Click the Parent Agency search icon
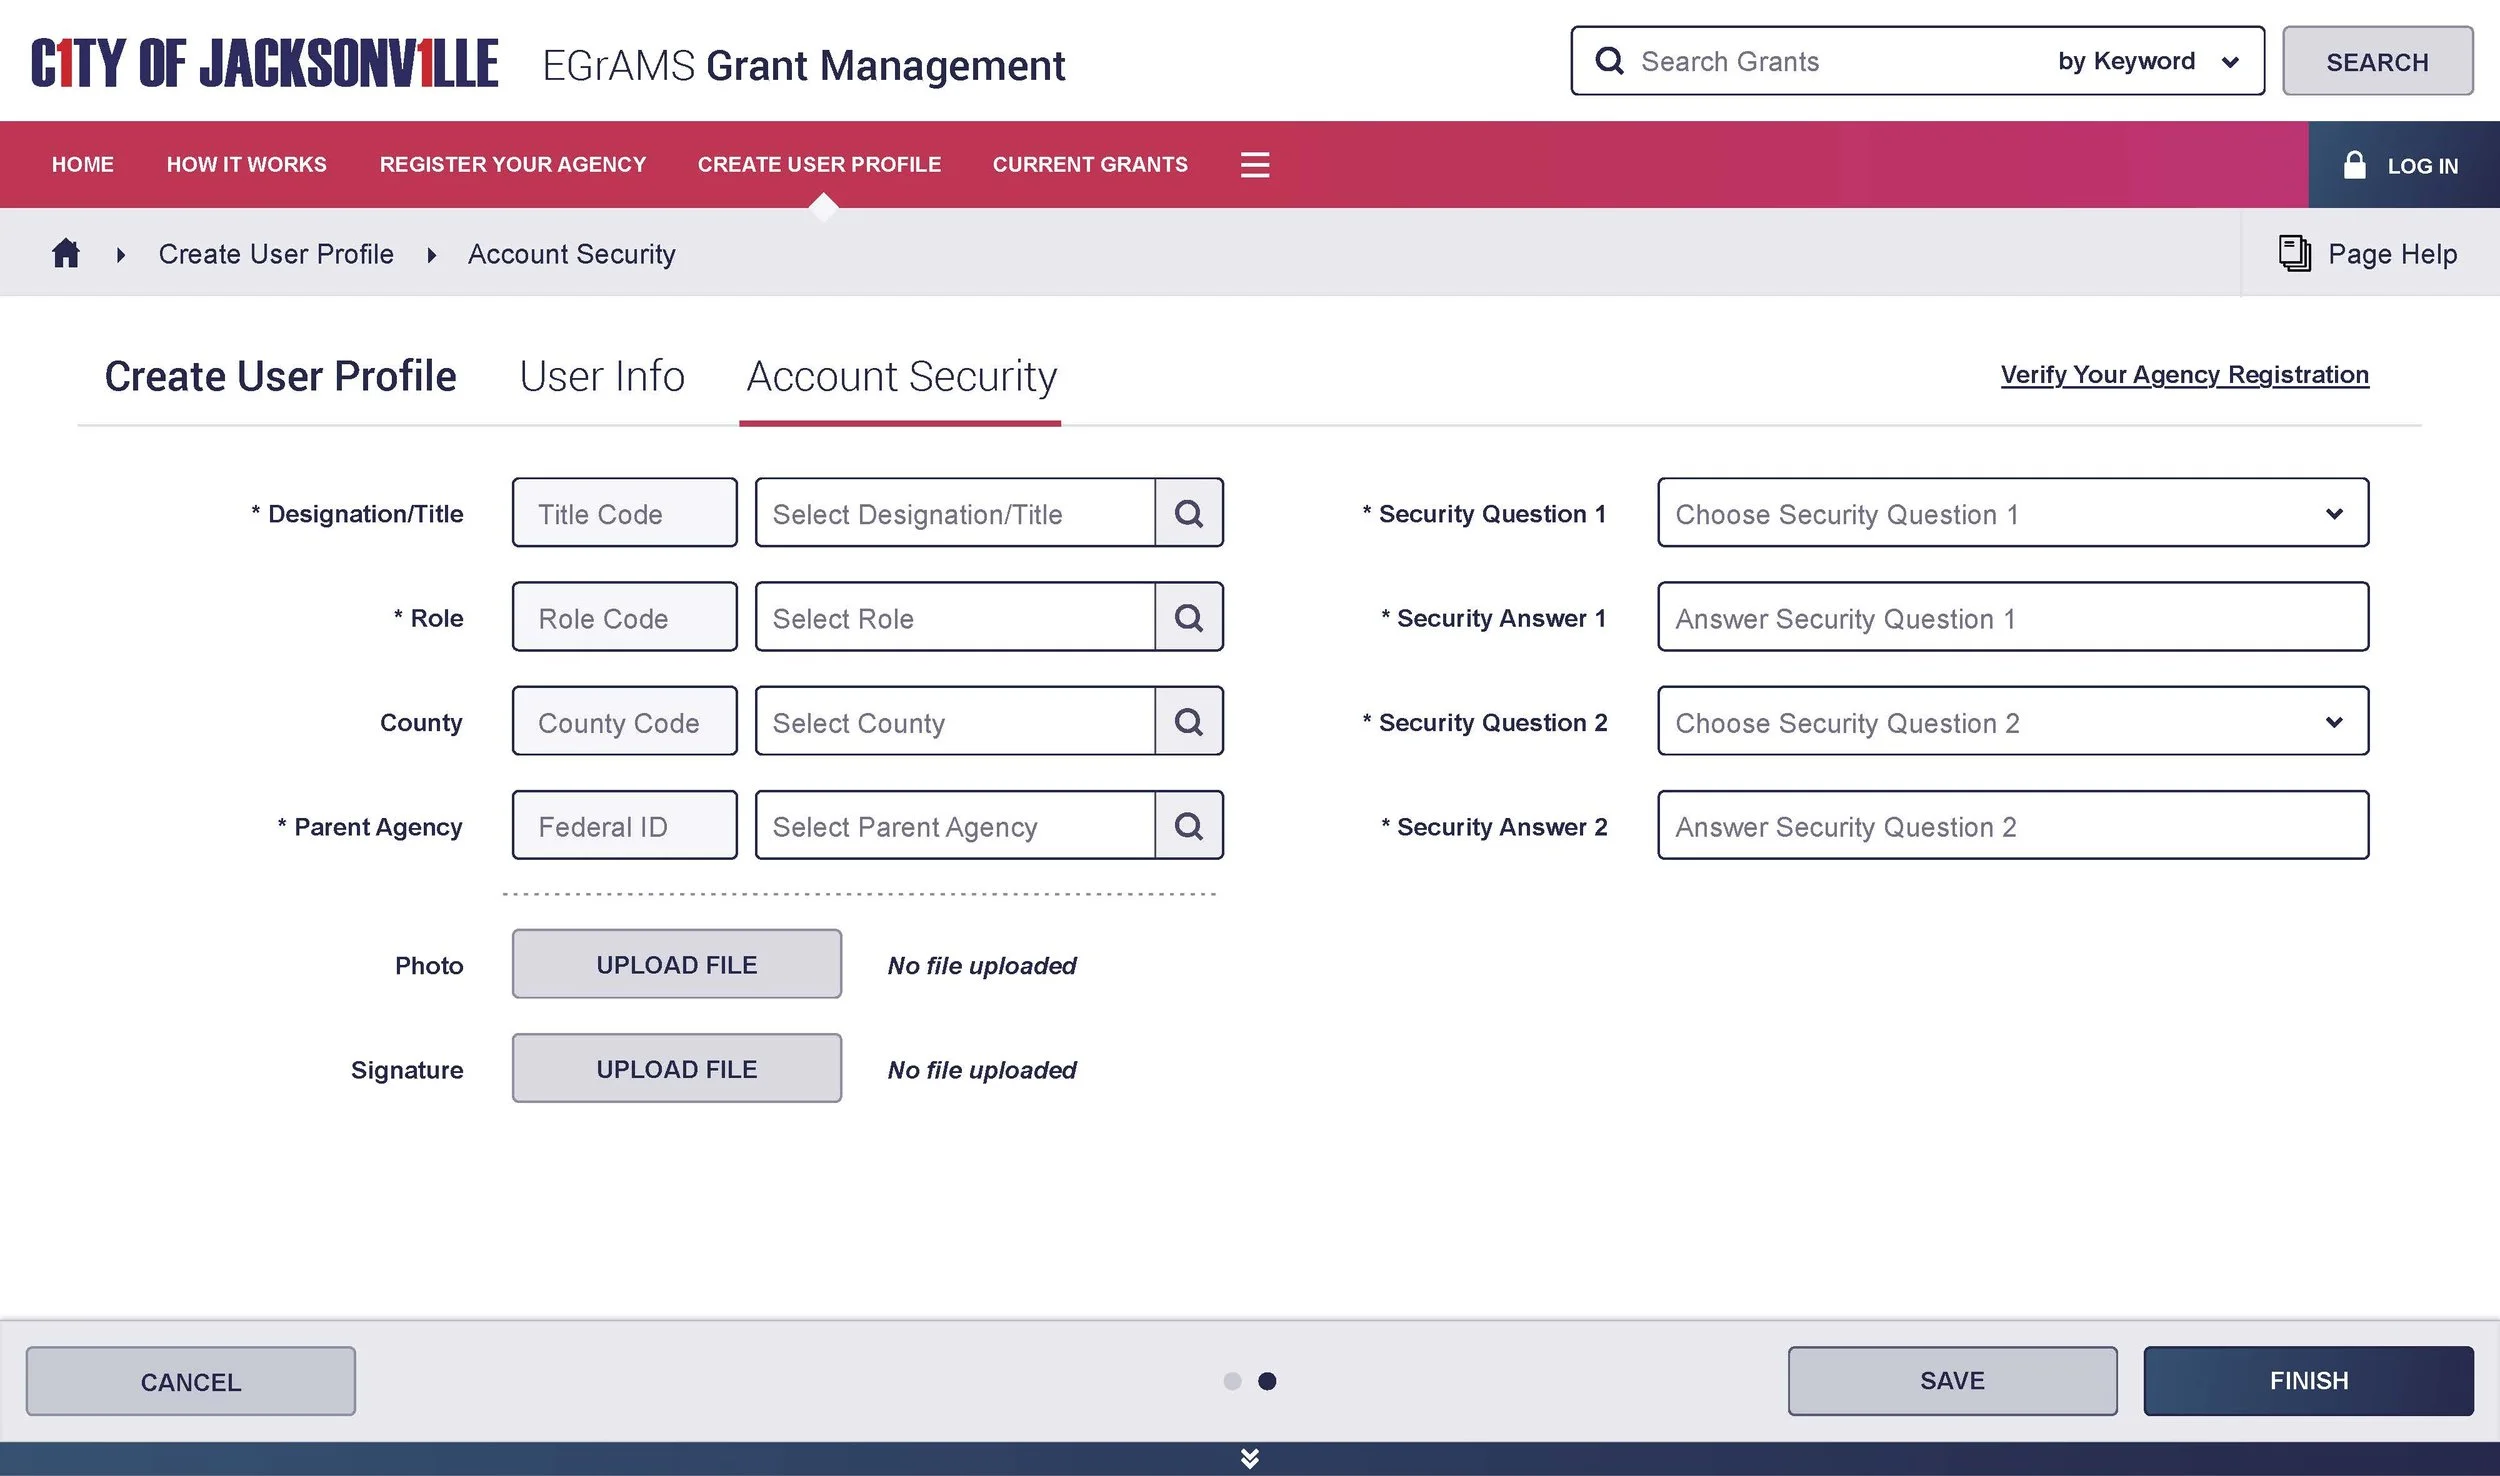 pos(1188,826)
